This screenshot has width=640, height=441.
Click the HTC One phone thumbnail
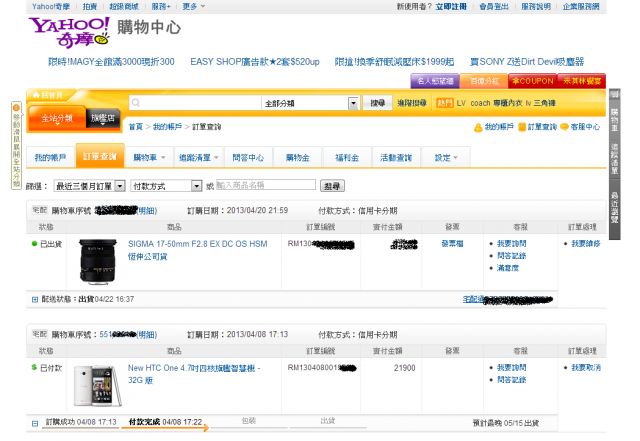pyautogui.click(x=98, y=385)
